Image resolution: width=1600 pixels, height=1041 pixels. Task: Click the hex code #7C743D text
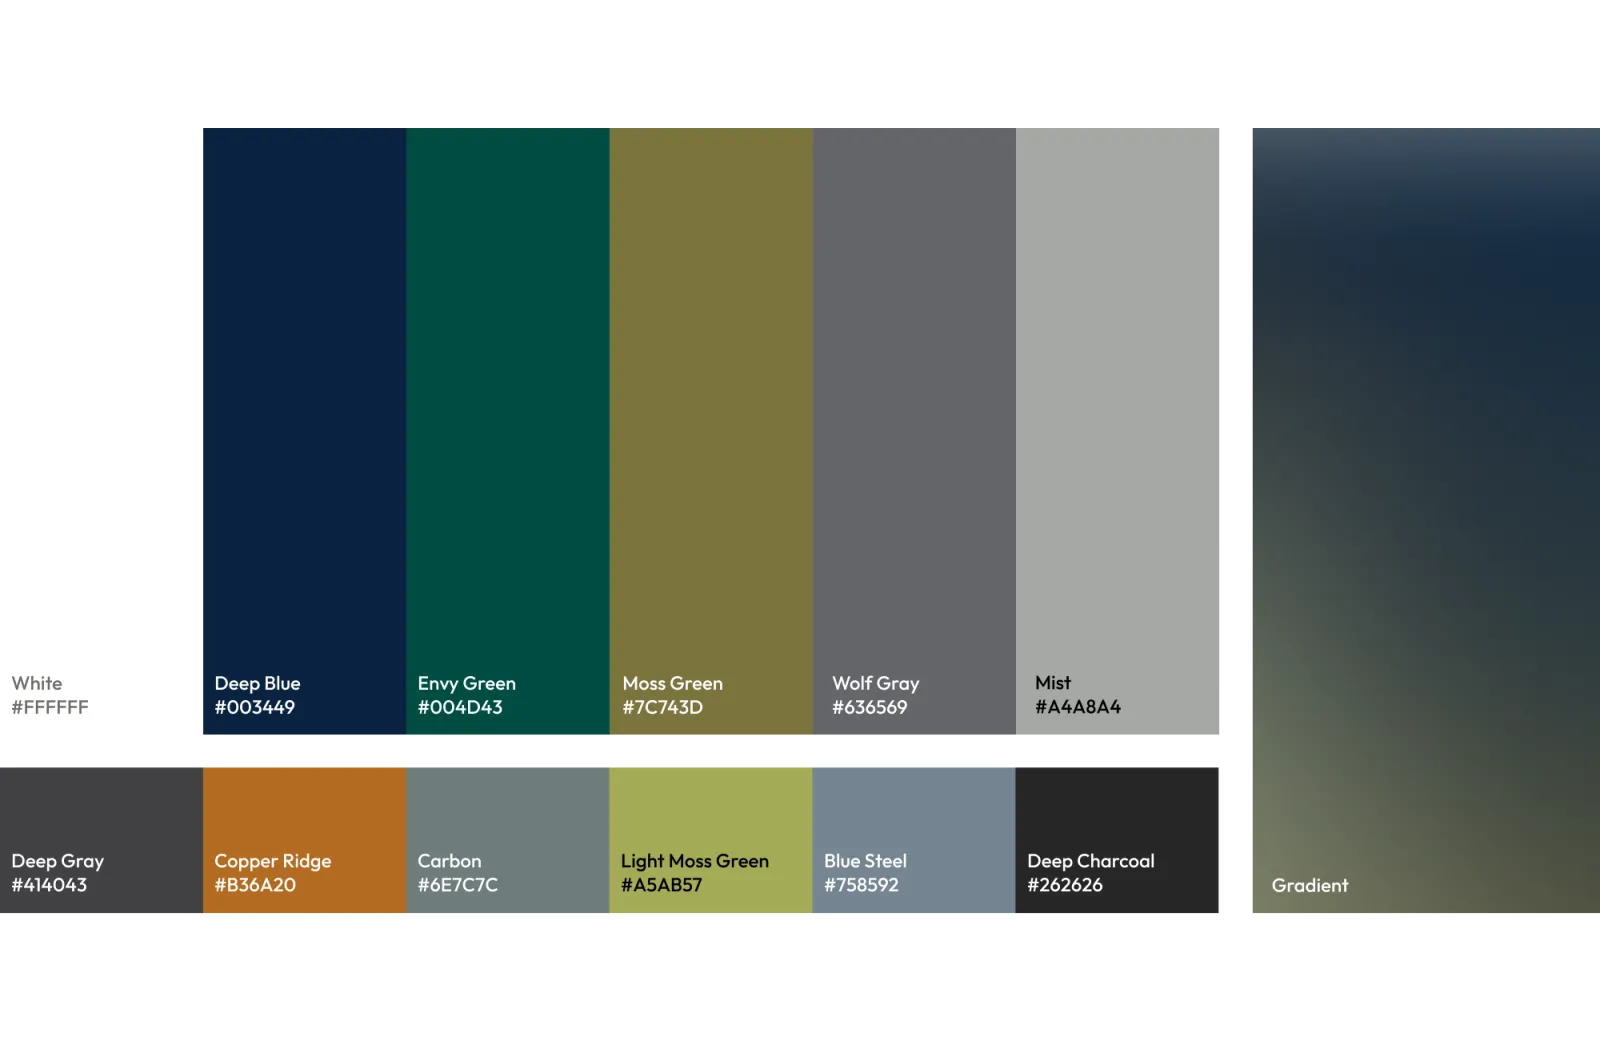662,707
